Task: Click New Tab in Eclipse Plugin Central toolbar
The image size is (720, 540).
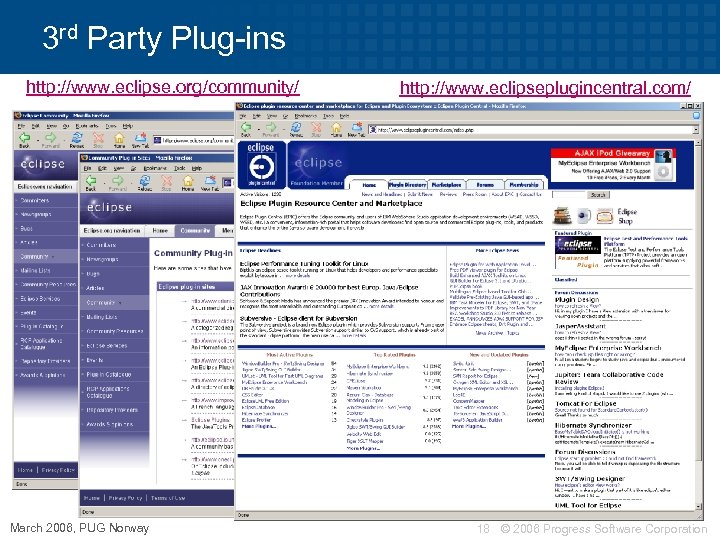Action: [356, 128]
